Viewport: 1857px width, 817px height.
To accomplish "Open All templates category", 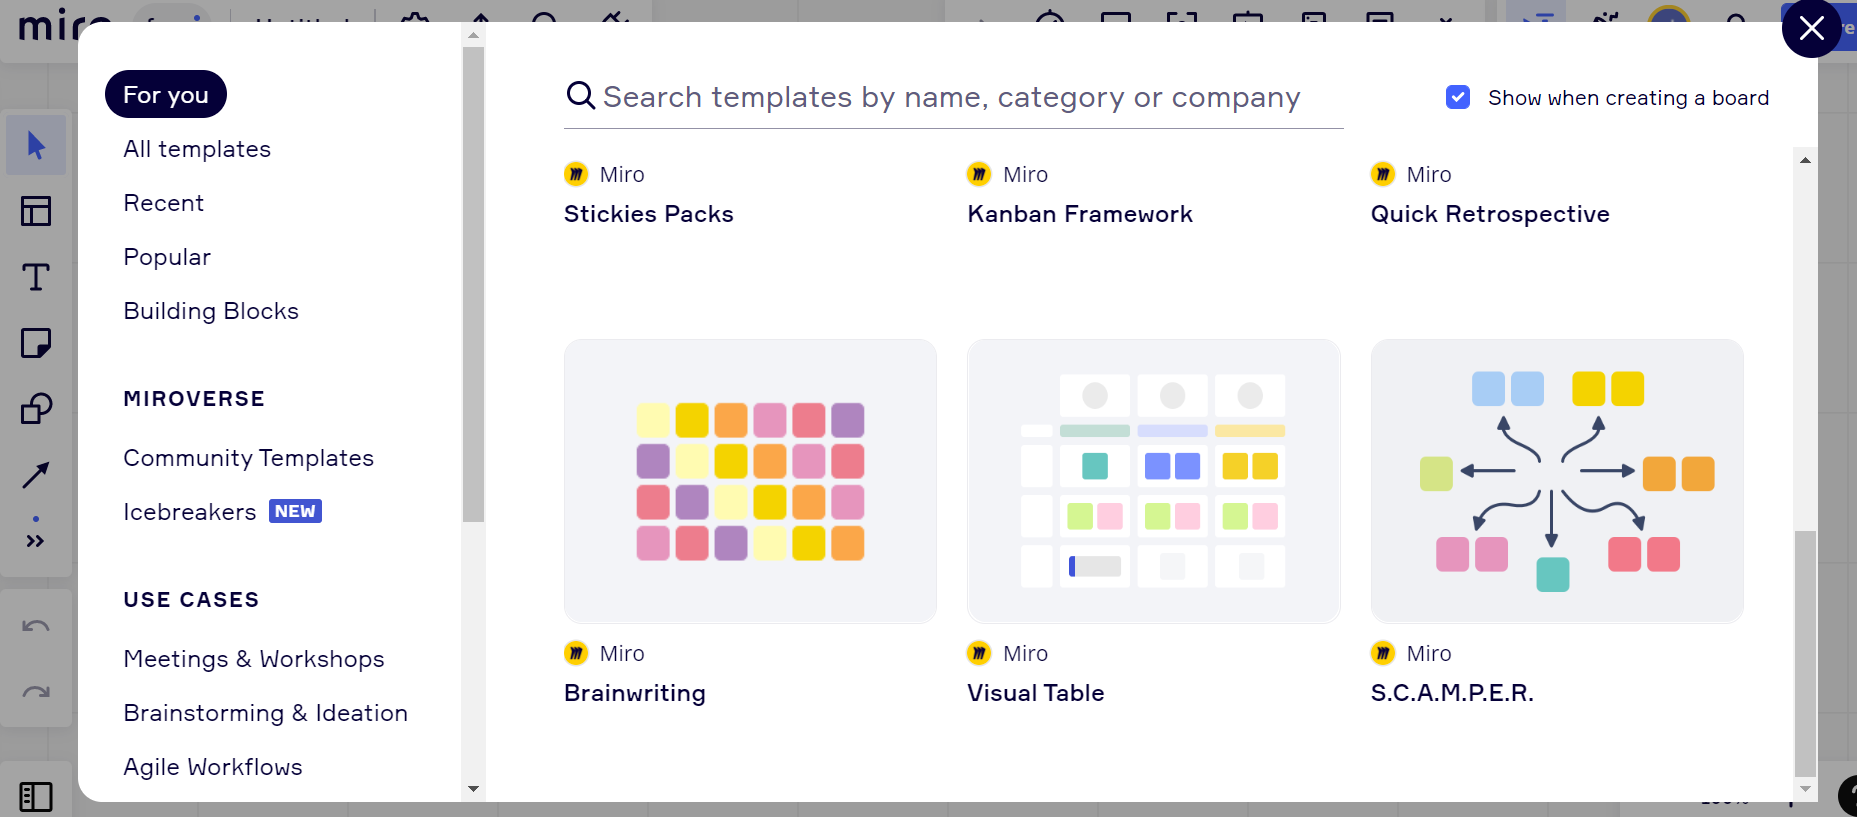I will (x=197, y=149).
